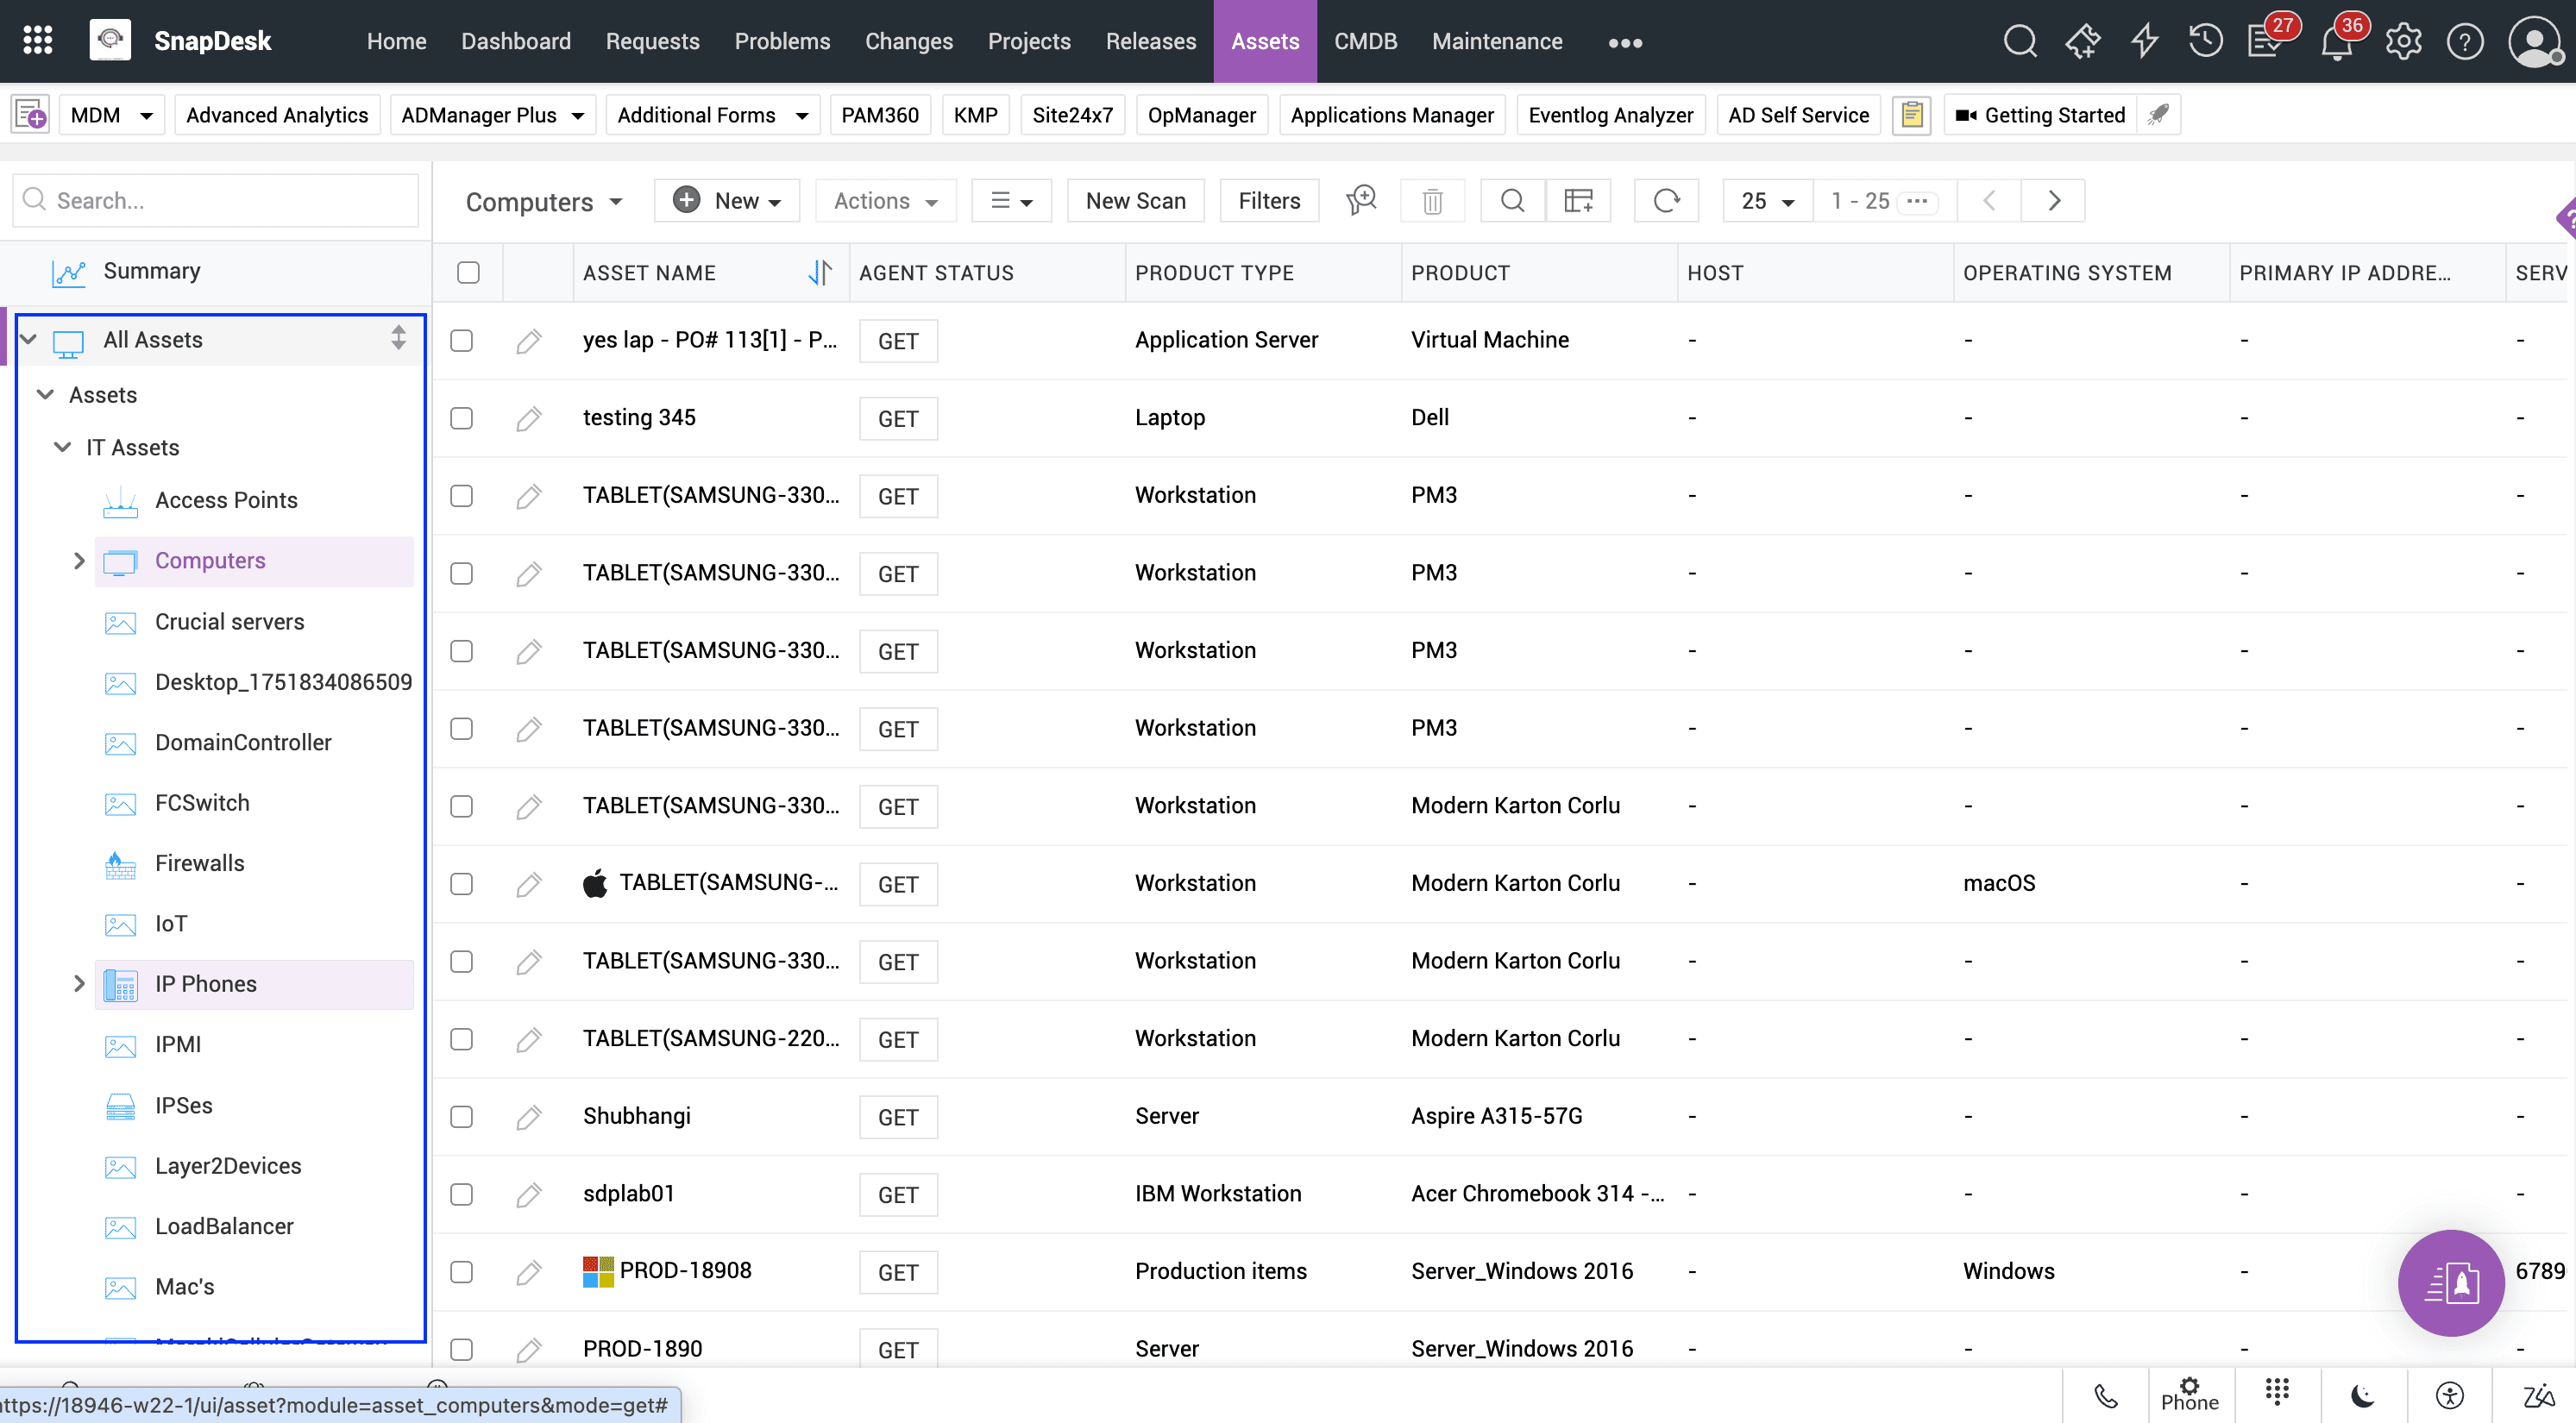The height and width of the screenshot is (1423, 2576).
Task: Open the Requests tab
Action: pyautogui.click(x=652, y=41)
